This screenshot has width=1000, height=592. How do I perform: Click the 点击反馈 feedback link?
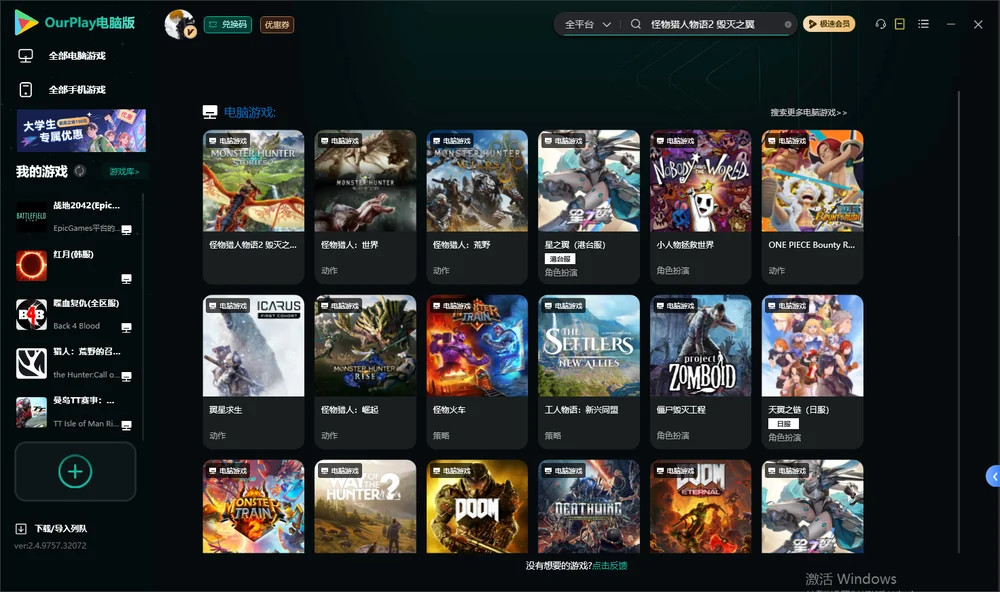610,566
